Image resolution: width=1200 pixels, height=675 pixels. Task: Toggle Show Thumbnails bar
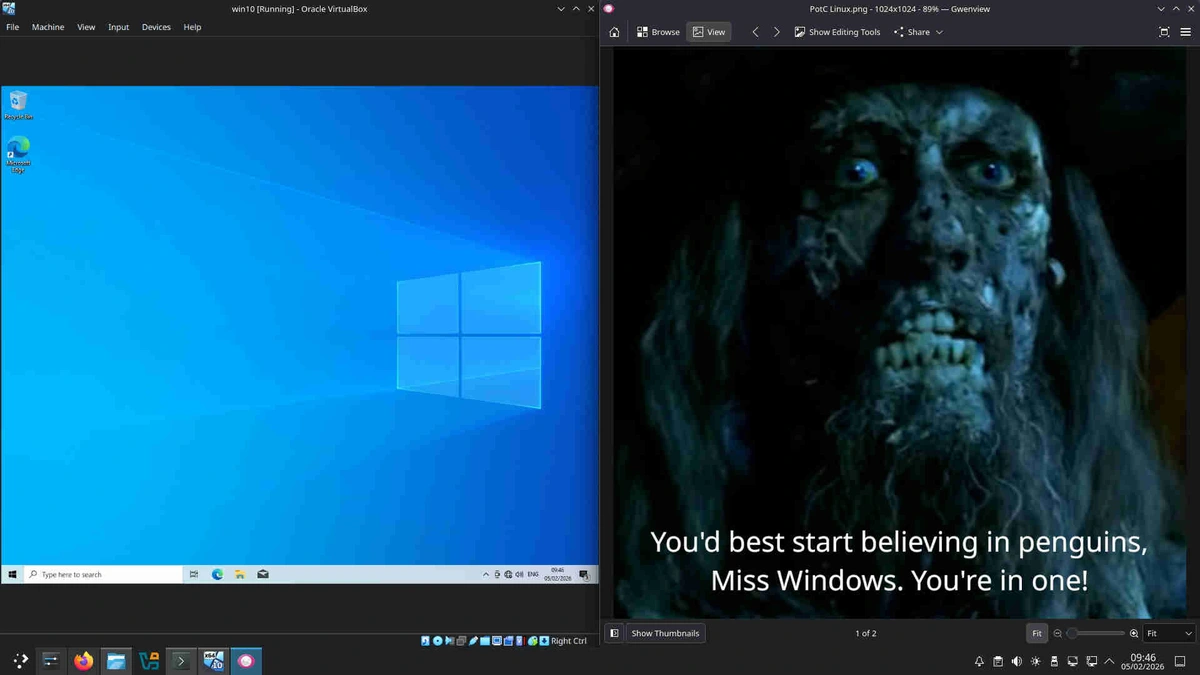tap(665, 633)
